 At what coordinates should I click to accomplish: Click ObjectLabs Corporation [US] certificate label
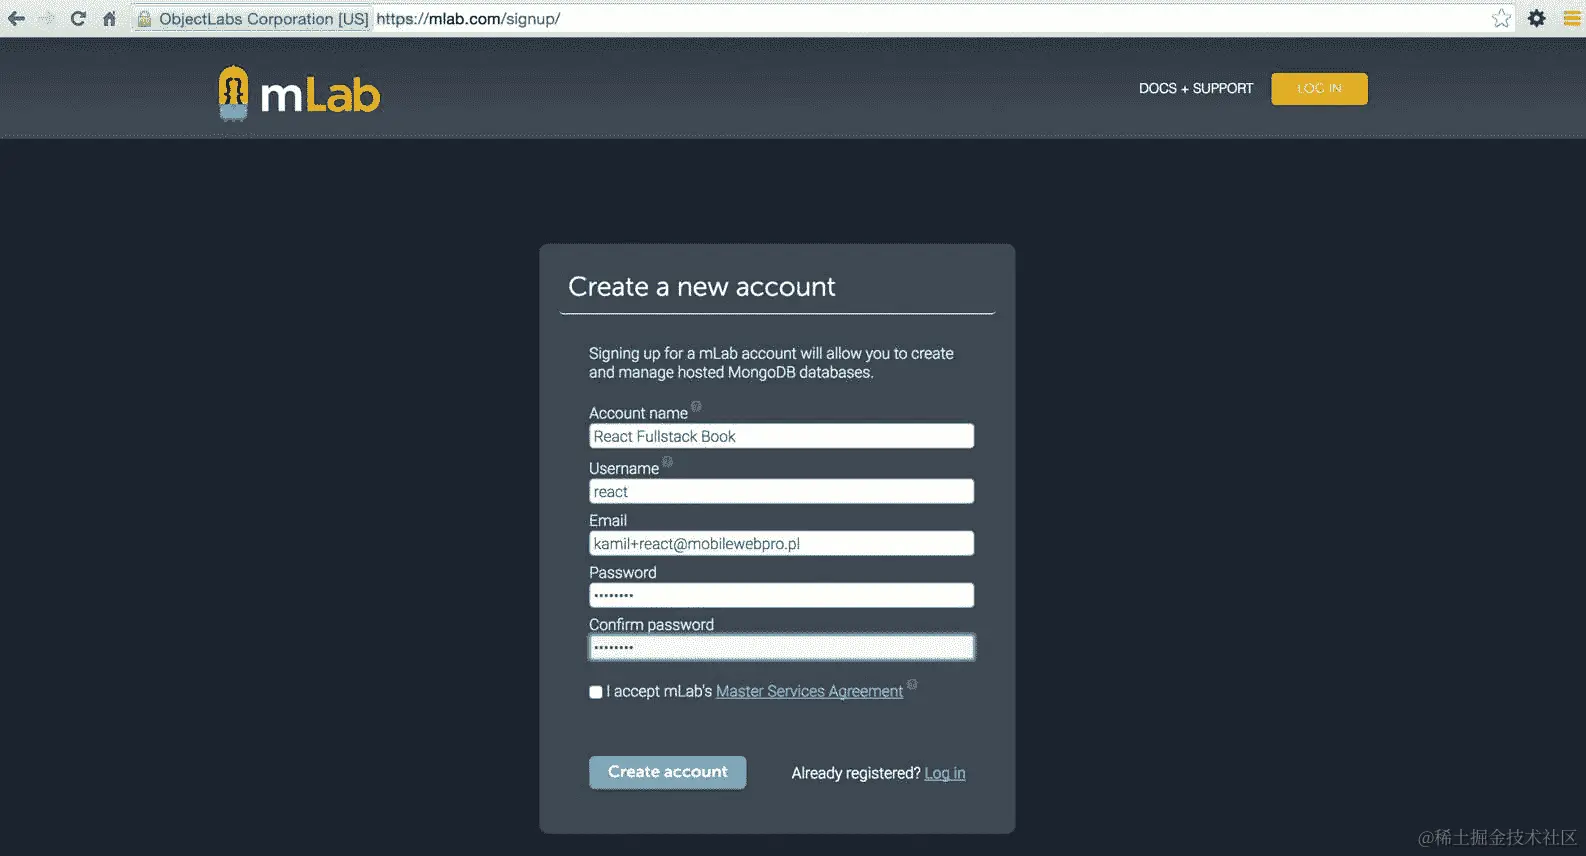(264, 19)
